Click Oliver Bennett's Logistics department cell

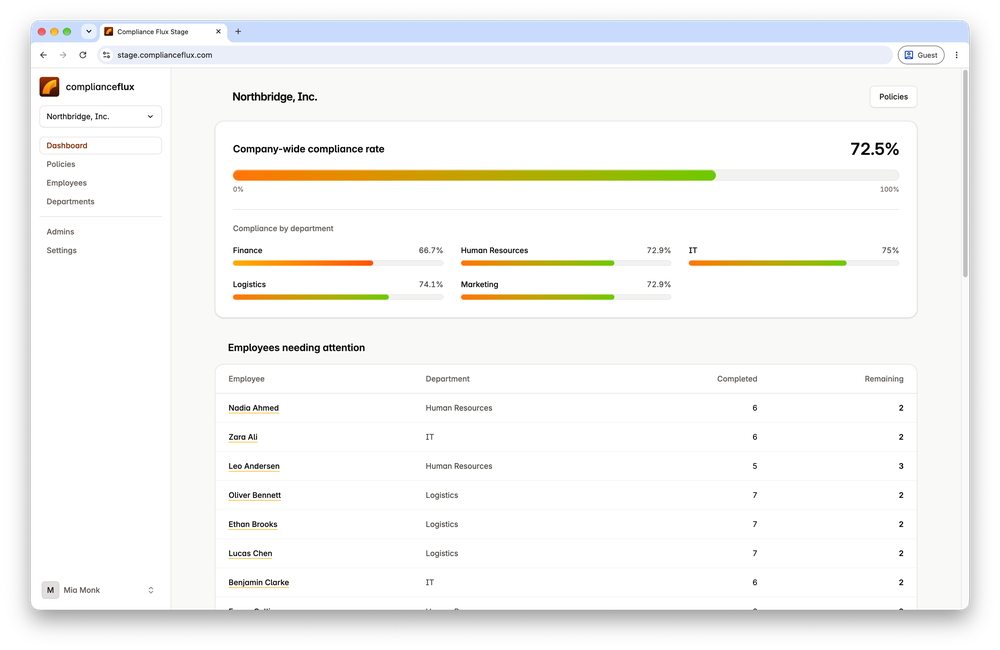[x=441, y=495]
